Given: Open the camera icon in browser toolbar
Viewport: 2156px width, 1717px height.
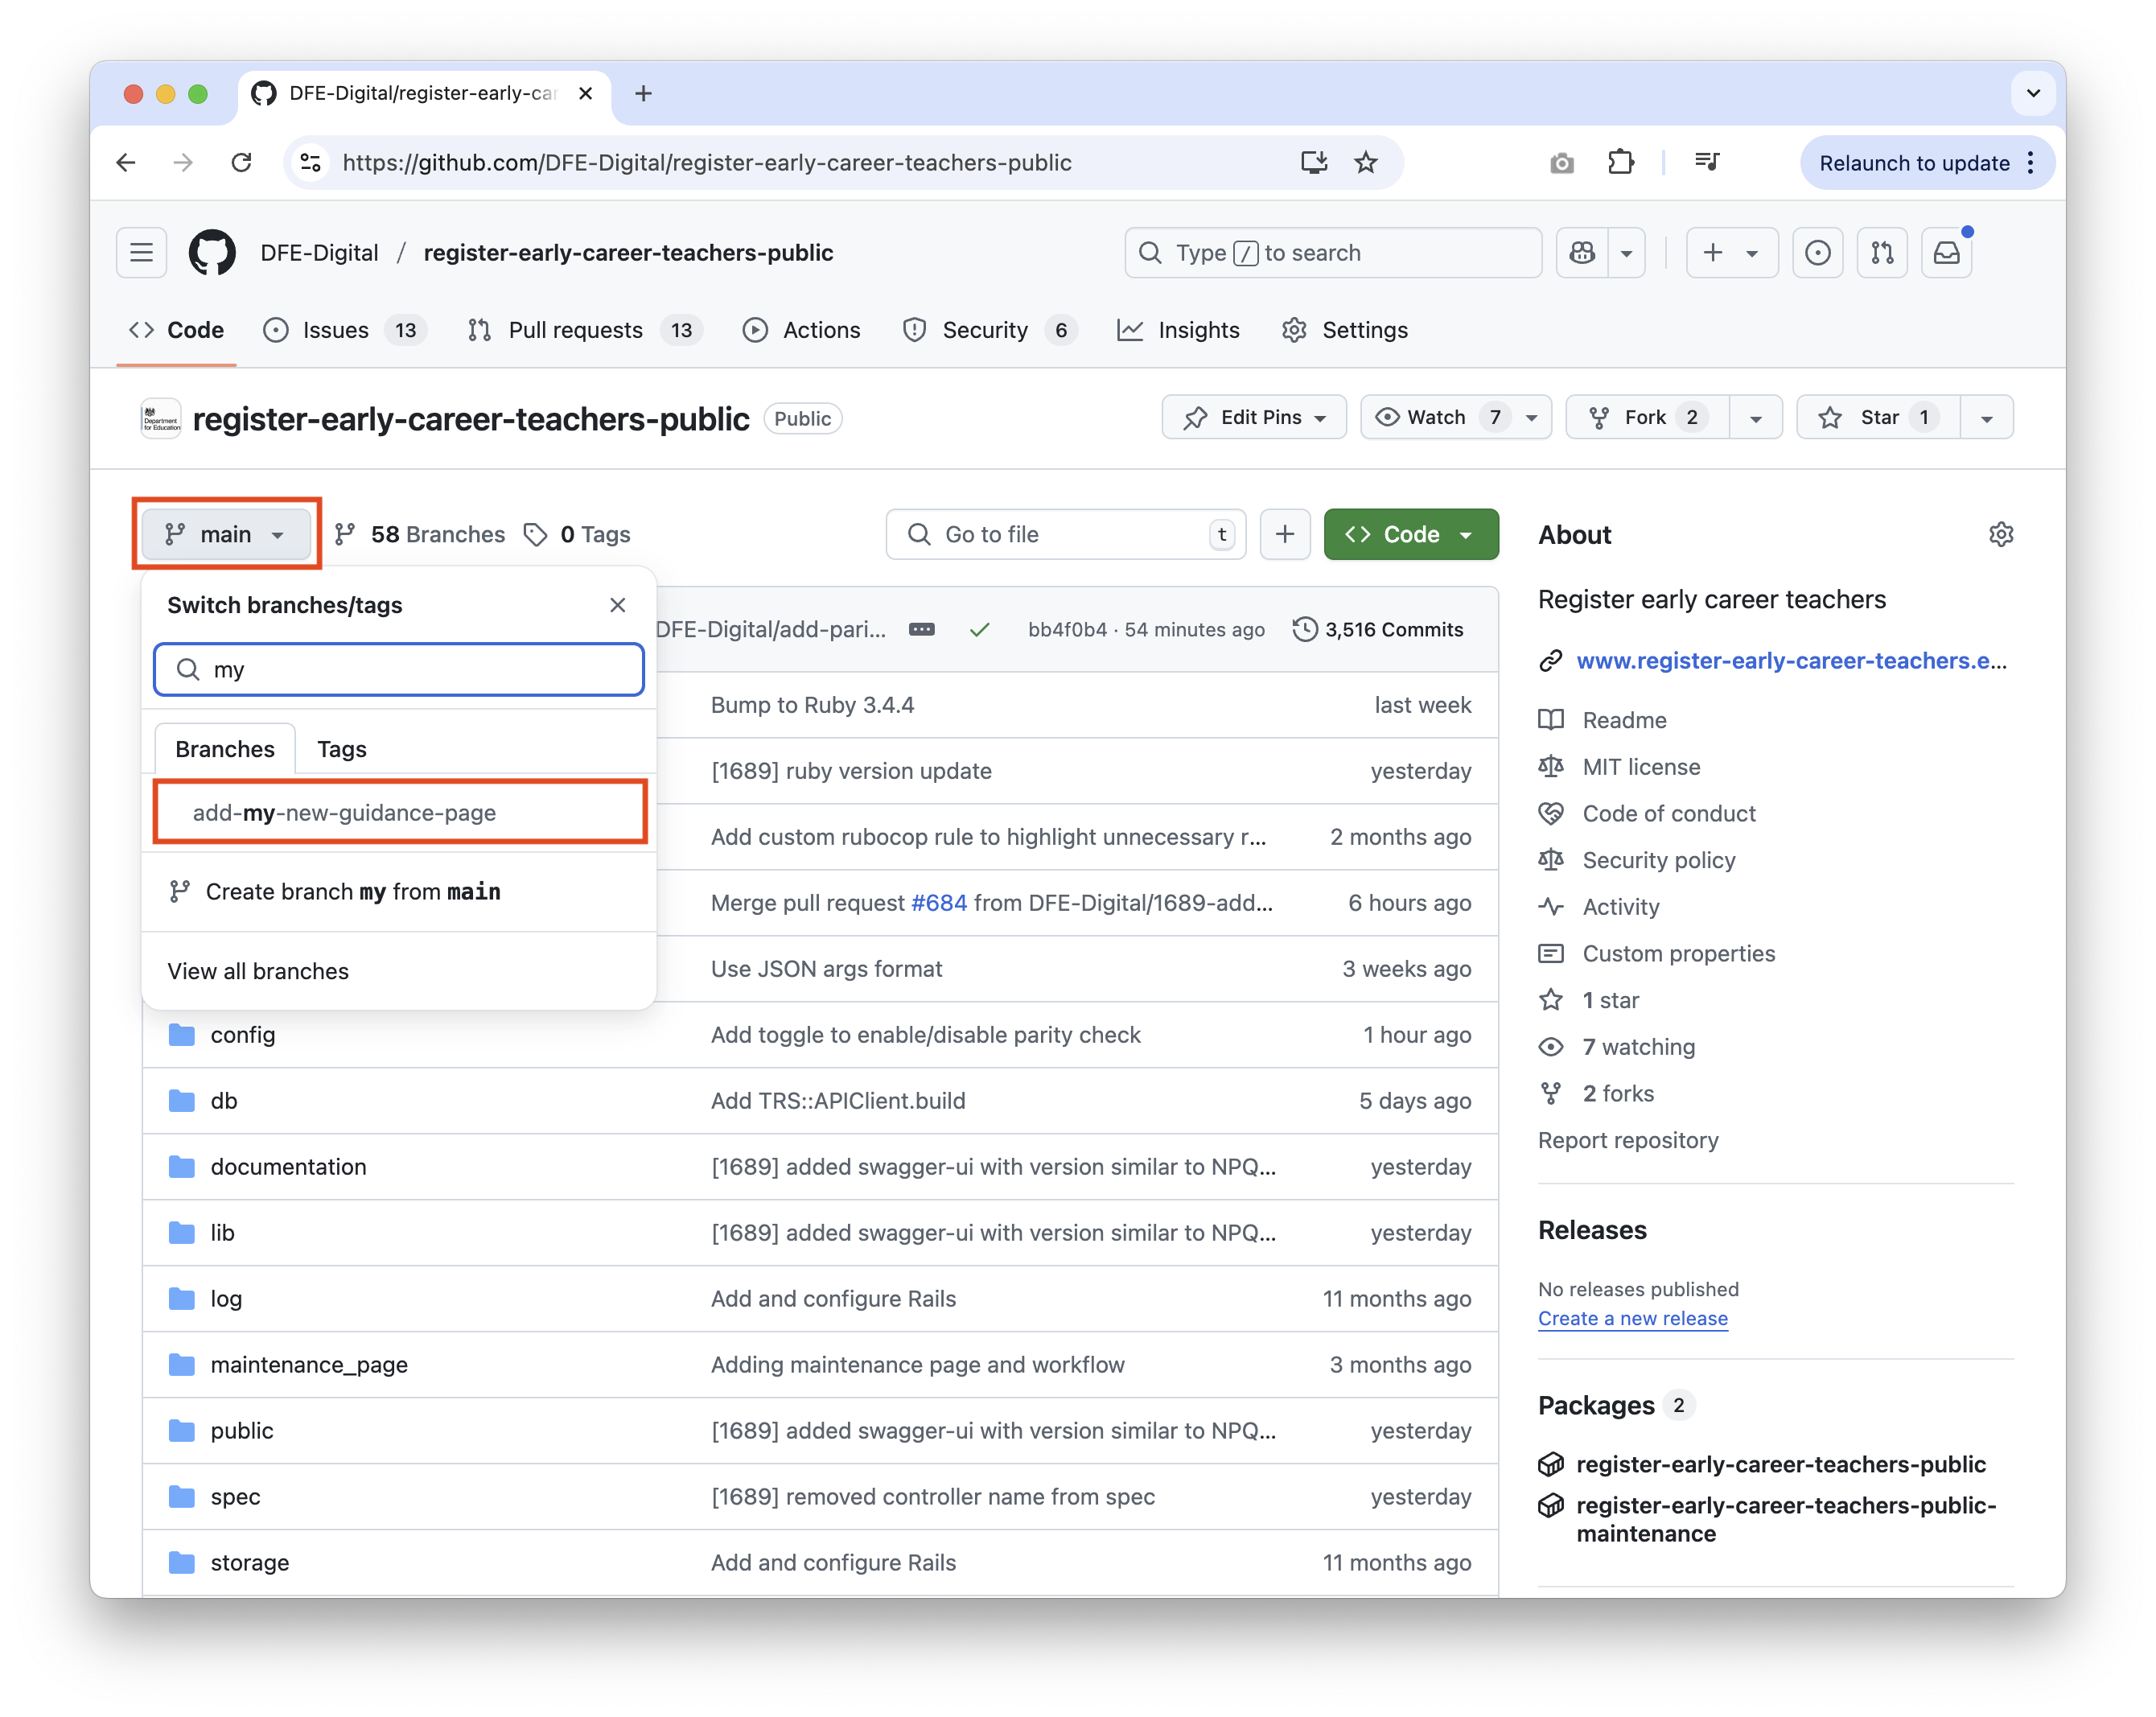Looking at the screenshot, I should pos(1561,162).
